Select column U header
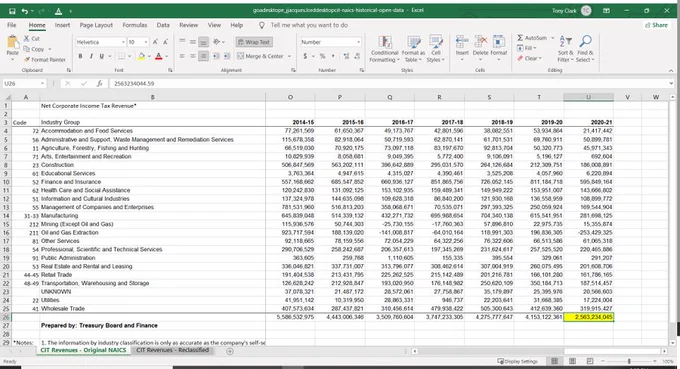This screenshot has height=369, width=680. (588, 97)
